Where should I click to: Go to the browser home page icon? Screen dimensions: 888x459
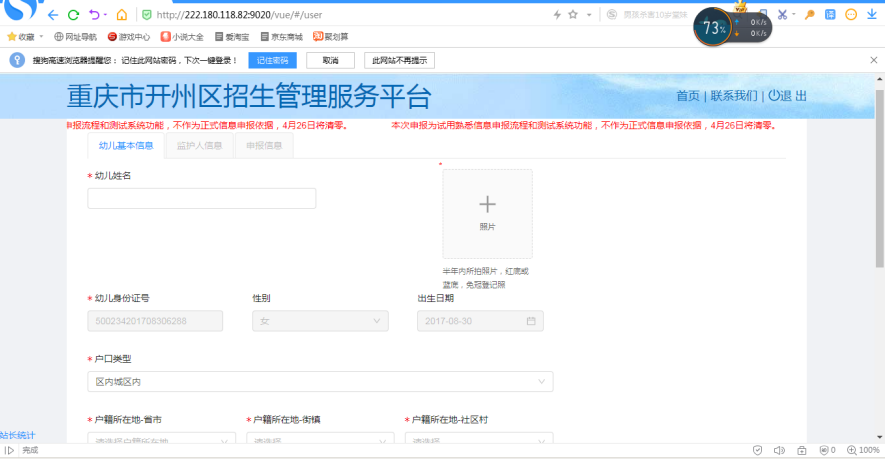pos(121,15)
